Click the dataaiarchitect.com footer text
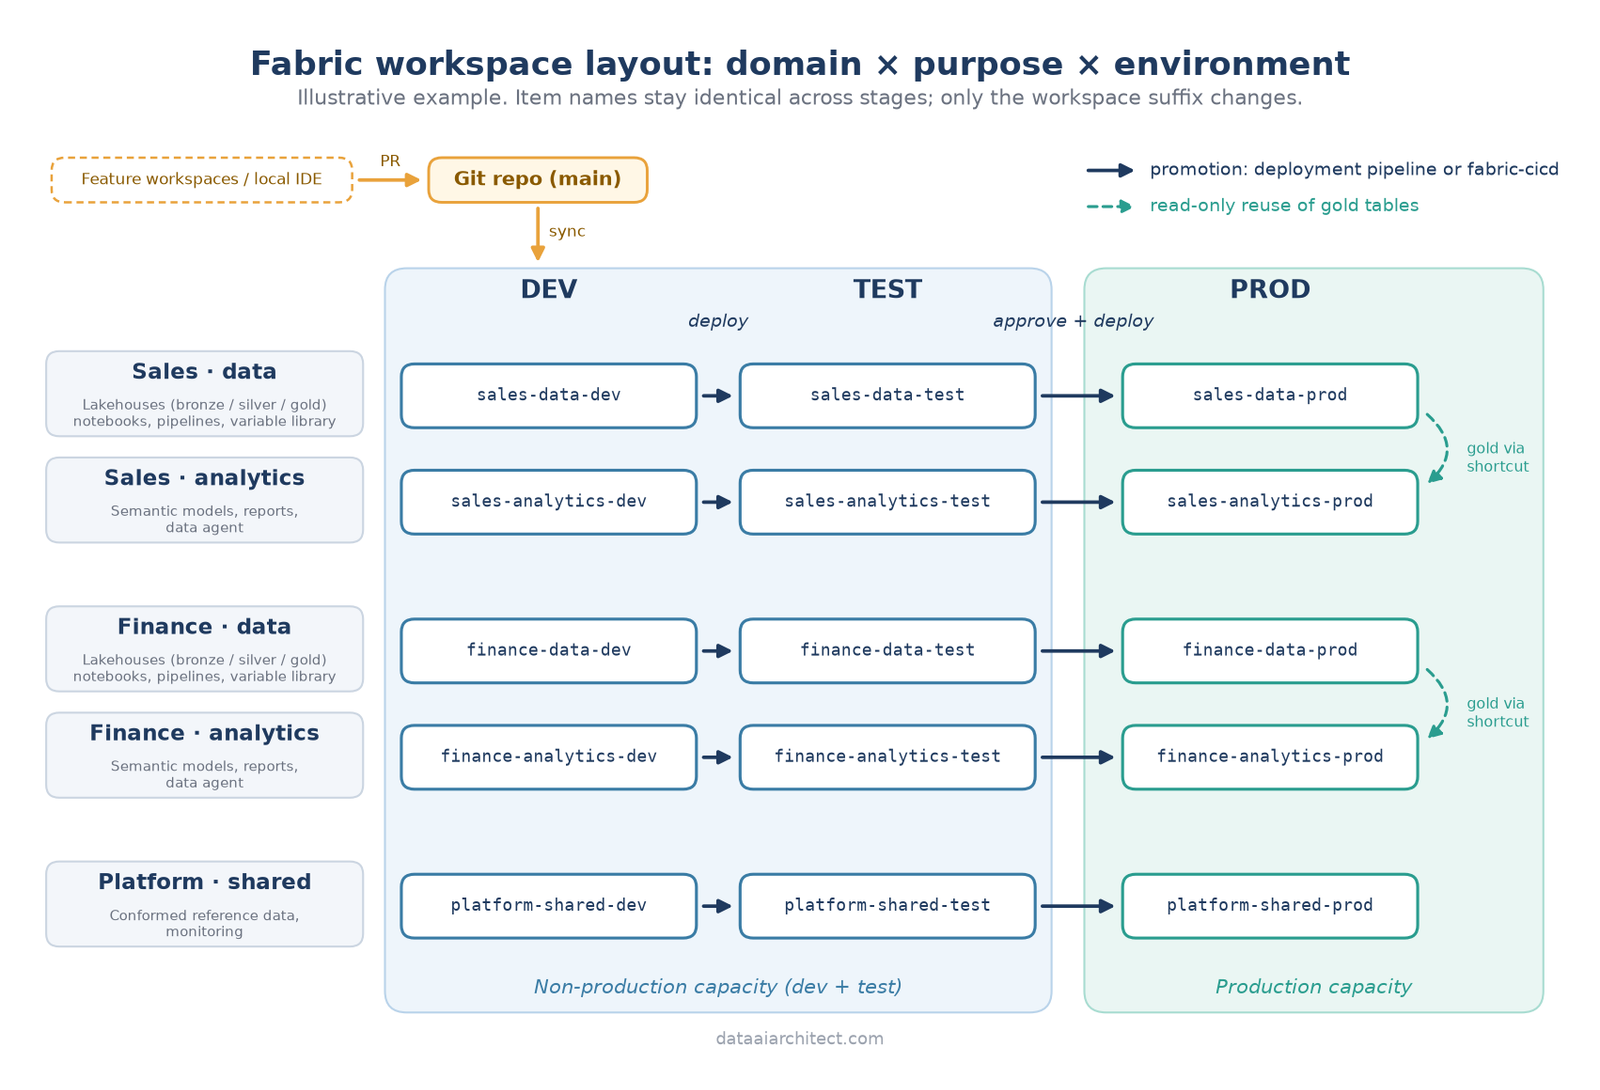The image size is (1600, 1090). 800,1039
